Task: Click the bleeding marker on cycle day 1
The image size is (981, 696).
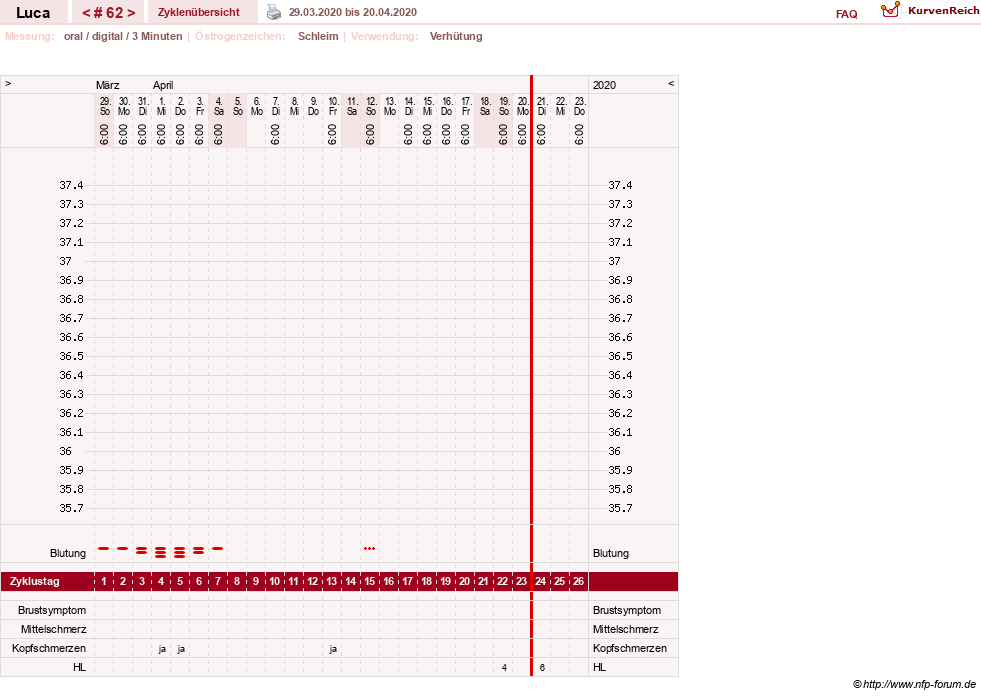Action: [104, 548]
